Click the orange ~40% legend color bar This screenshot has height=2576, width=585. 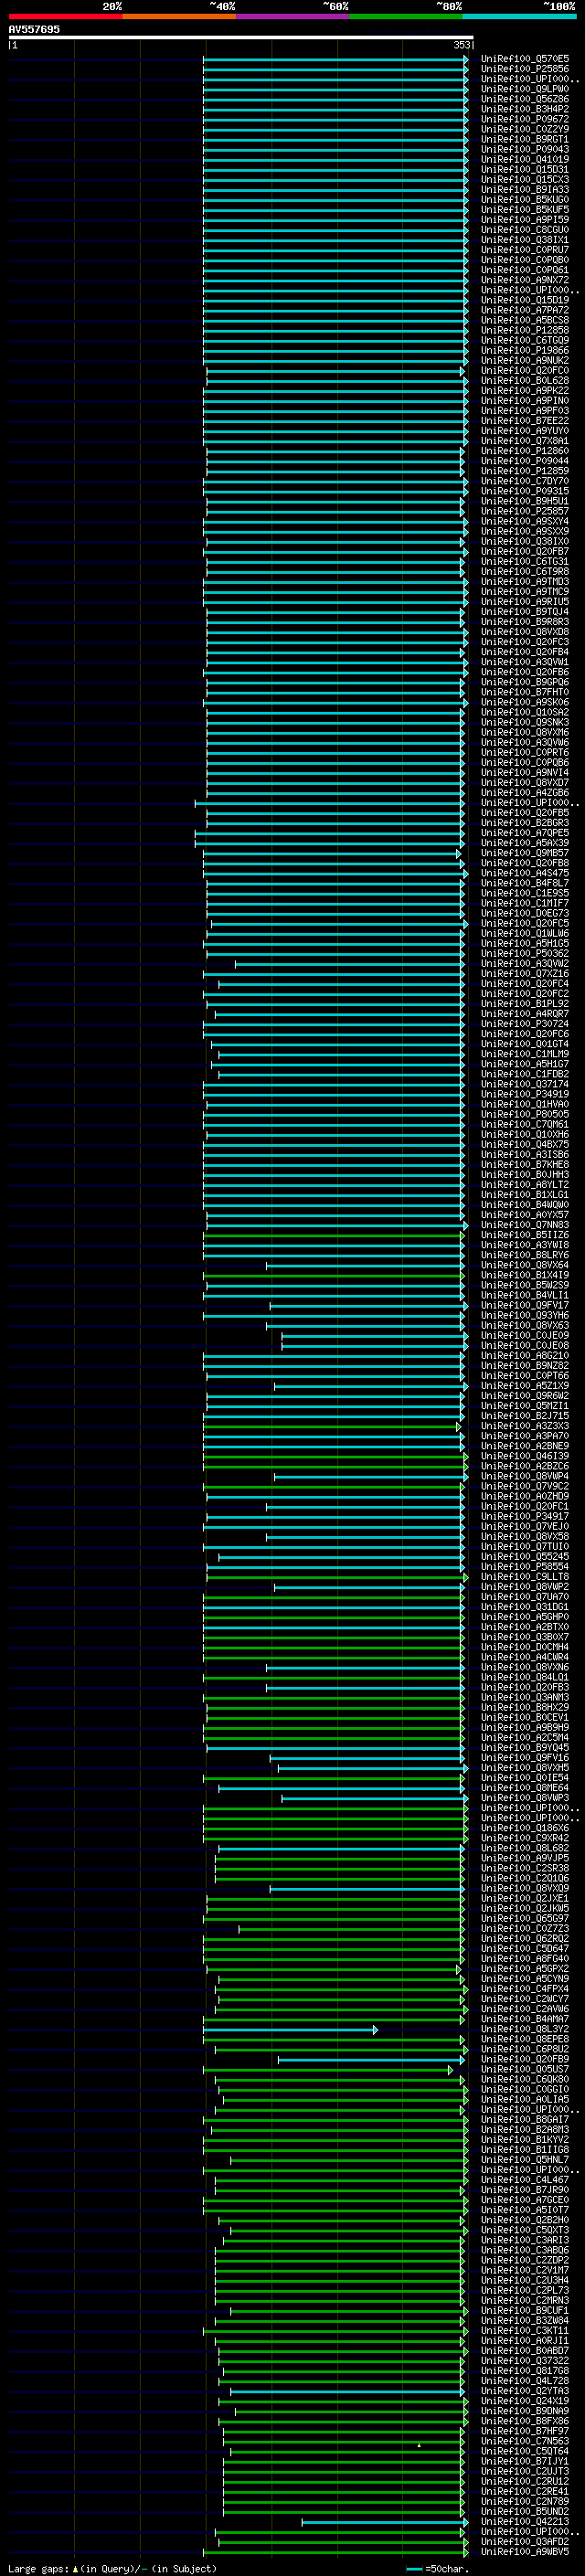coord(179,16)
